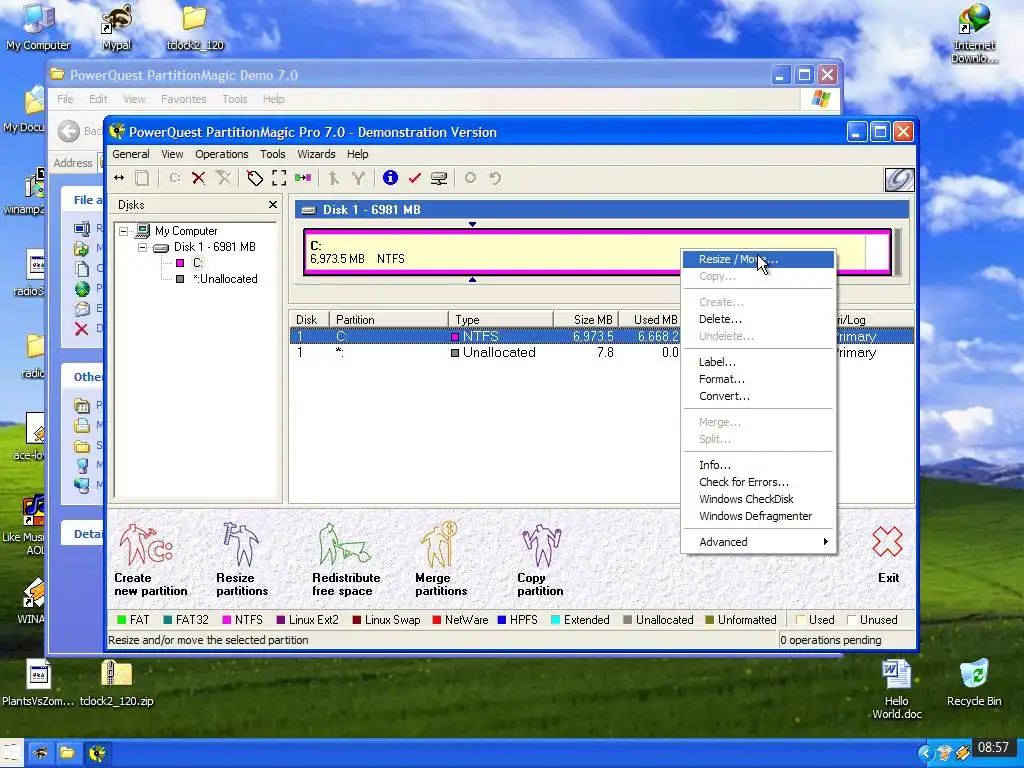Click the Size MB column header
Screen dimensions: 1024x768
coord(585,319)
